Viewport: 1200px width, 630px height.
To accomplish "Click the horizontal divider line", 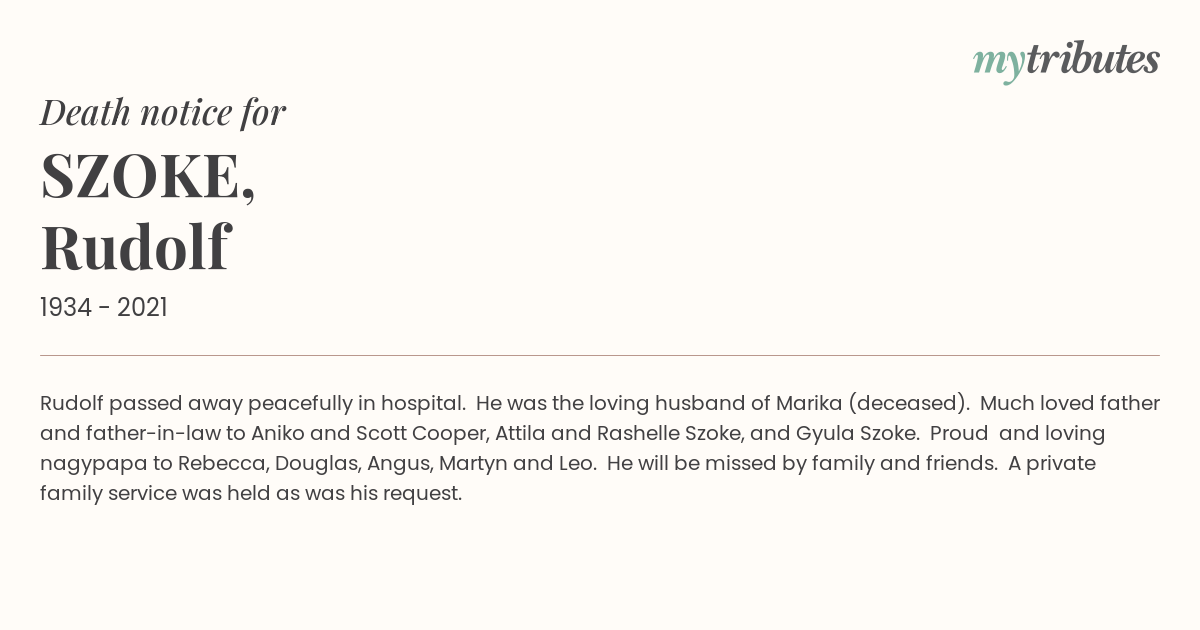I will (600, 355).
